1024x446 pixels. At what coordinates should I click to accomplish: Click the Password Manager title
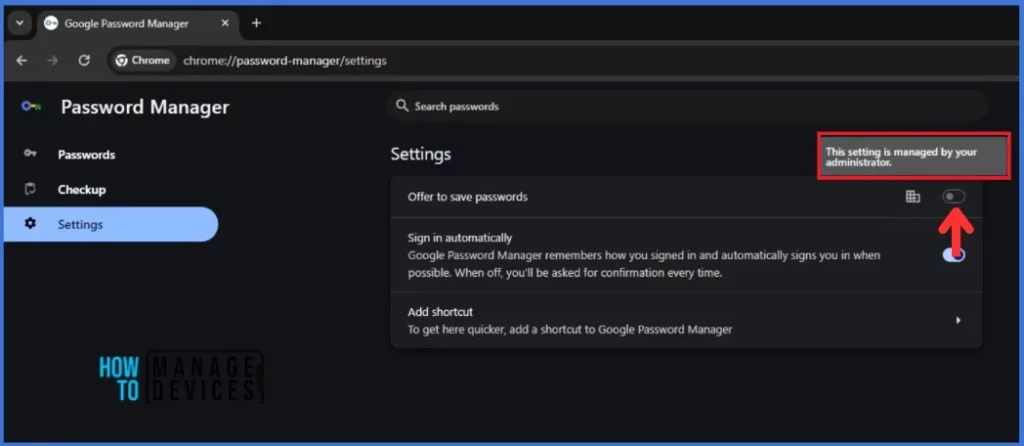click(x=145, y=107)
